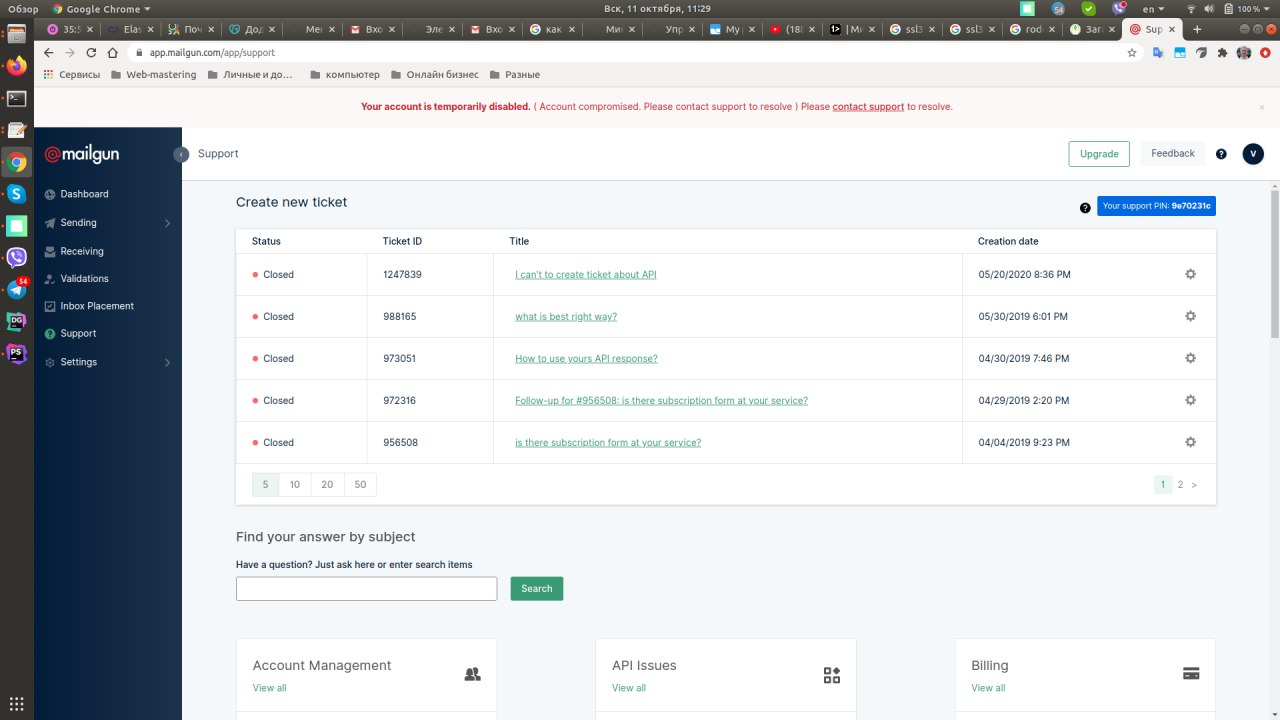
Task: Open a new Chrome tab
Action: click(1197, 30)
